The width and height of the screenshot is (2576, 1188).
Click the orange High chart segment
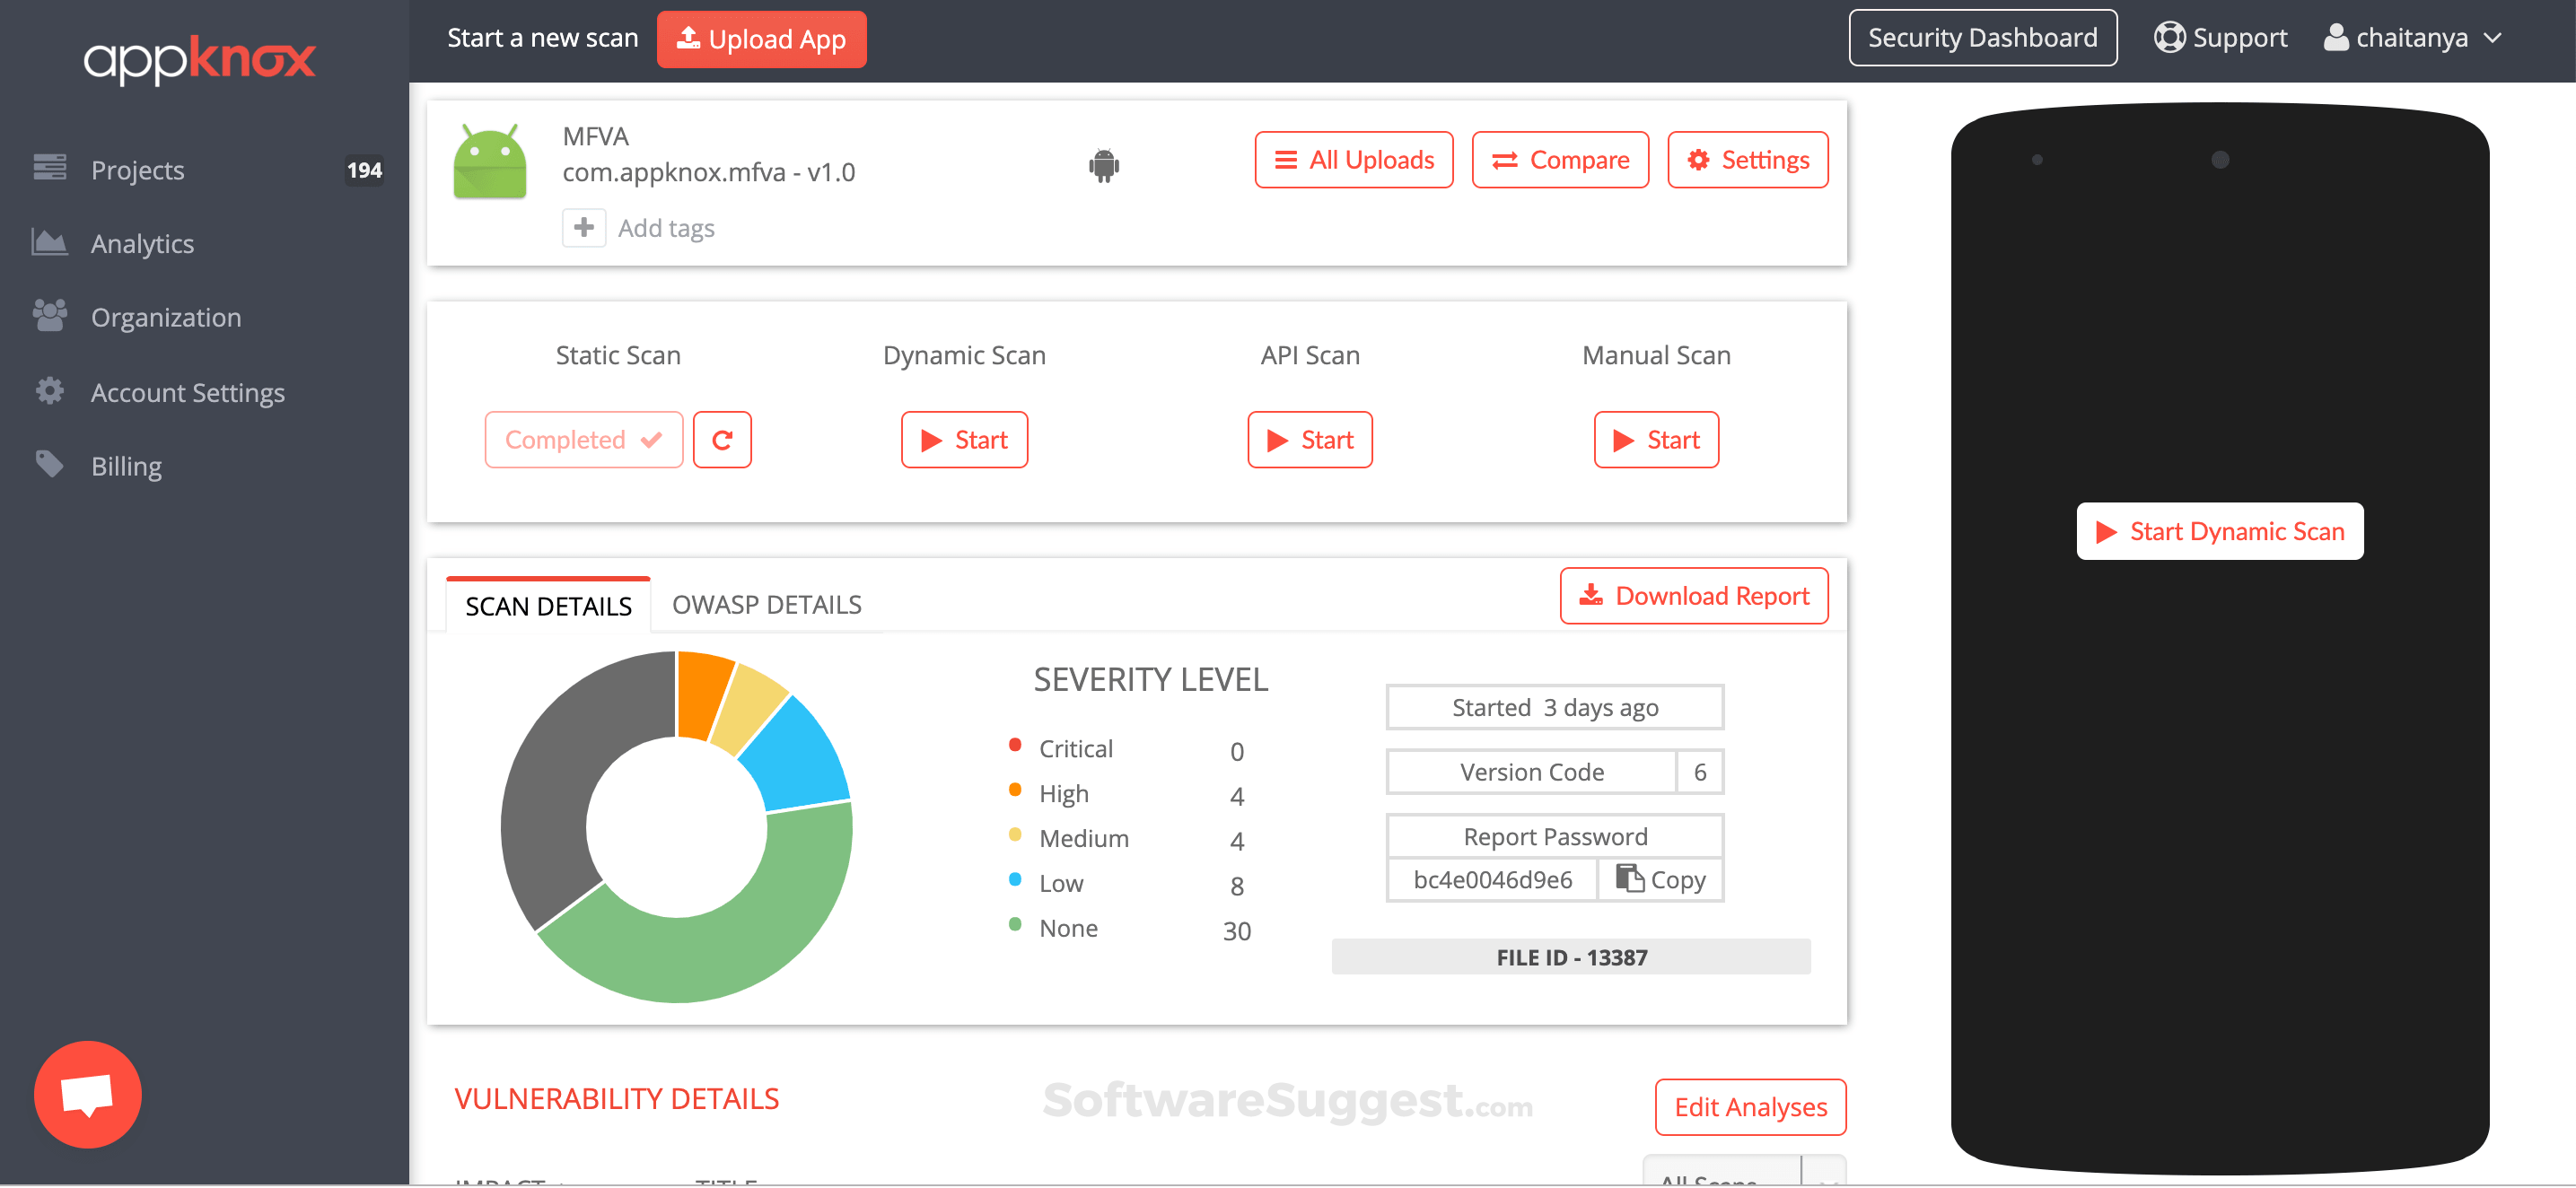(703, 695)
